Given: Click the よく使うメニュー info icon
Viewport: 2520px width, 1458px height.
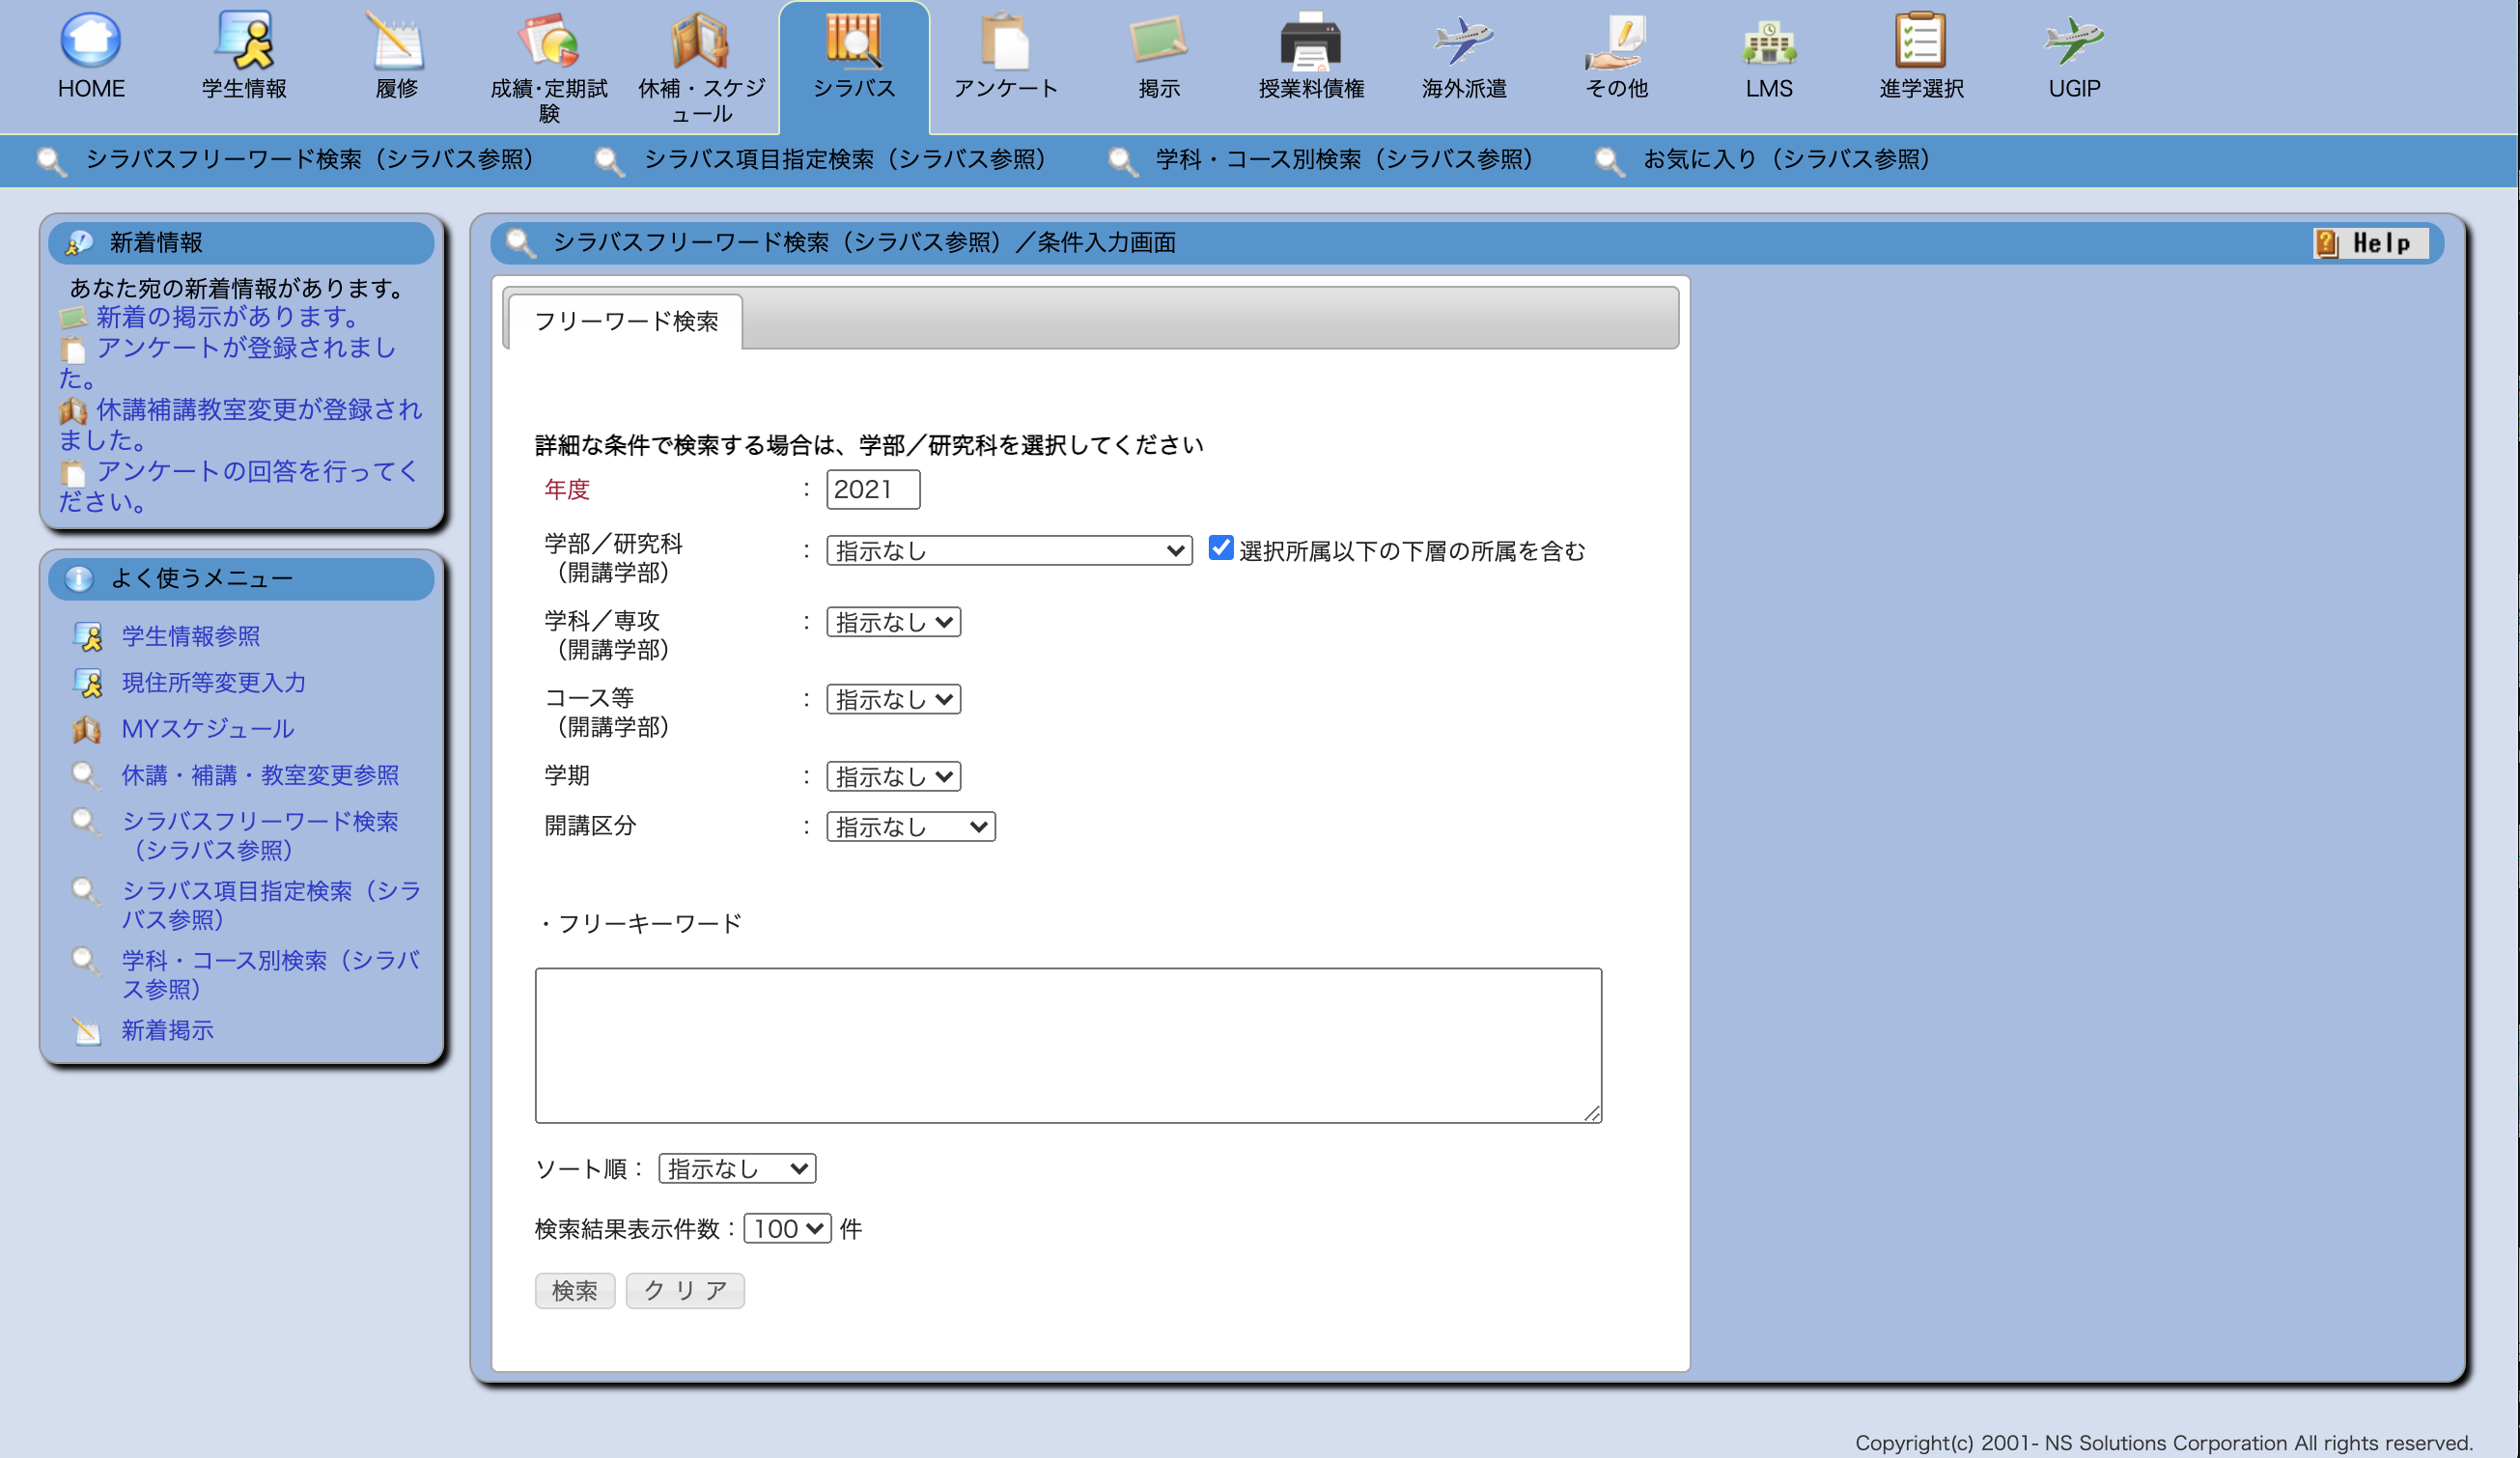Looking at the screenshot, I should point(78,579).
